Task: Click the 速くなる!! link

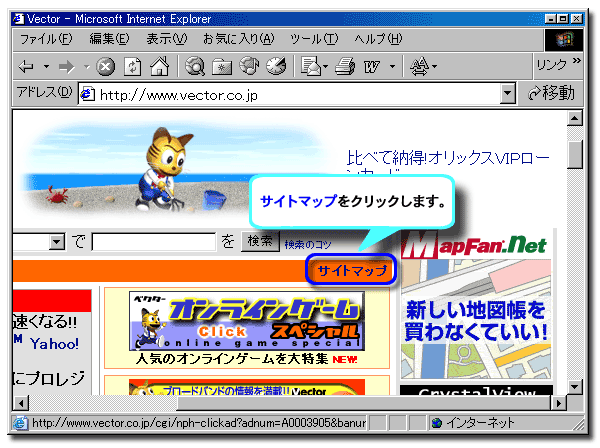Action: coord(45,321)
